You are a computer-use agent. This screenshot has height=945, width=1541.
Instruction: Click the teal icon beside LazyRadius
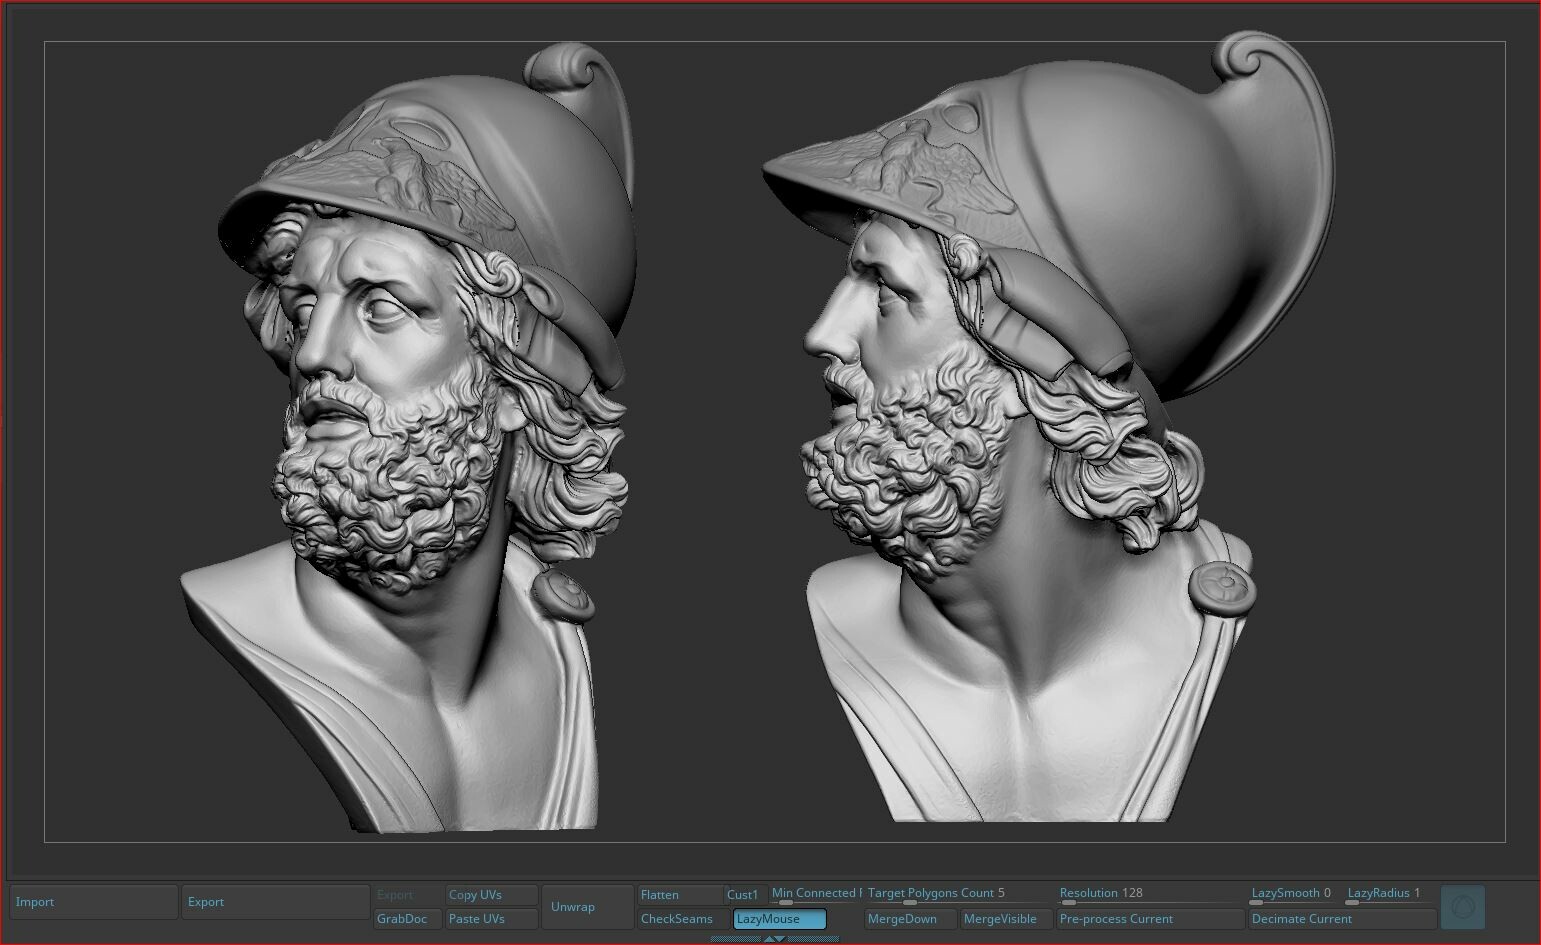(1463, 907)
